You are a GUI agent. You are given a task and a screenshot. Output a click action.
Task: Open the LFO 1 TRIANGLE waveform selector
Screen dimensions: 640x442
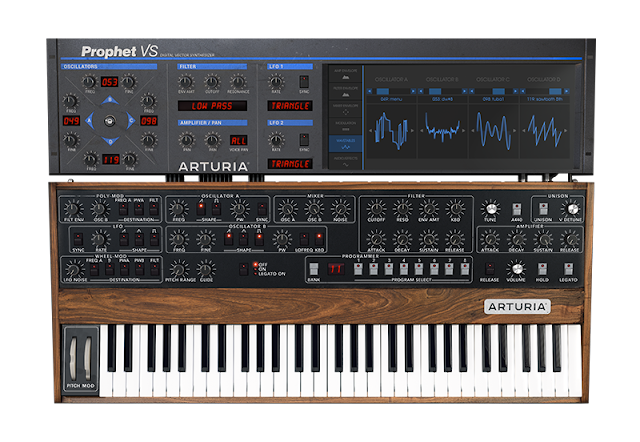click(290, 106)
